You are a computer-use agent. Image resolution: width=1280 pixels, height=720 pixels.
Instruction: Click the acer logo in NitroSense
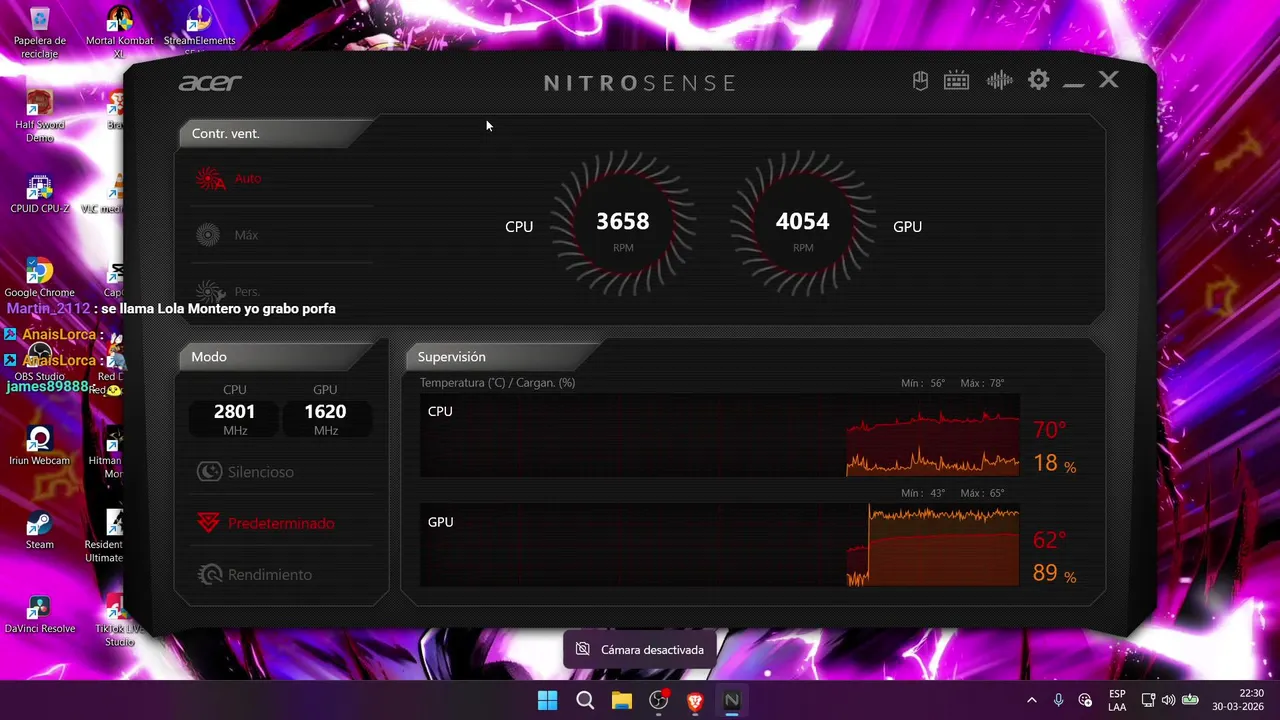click(x=210, y=82)
